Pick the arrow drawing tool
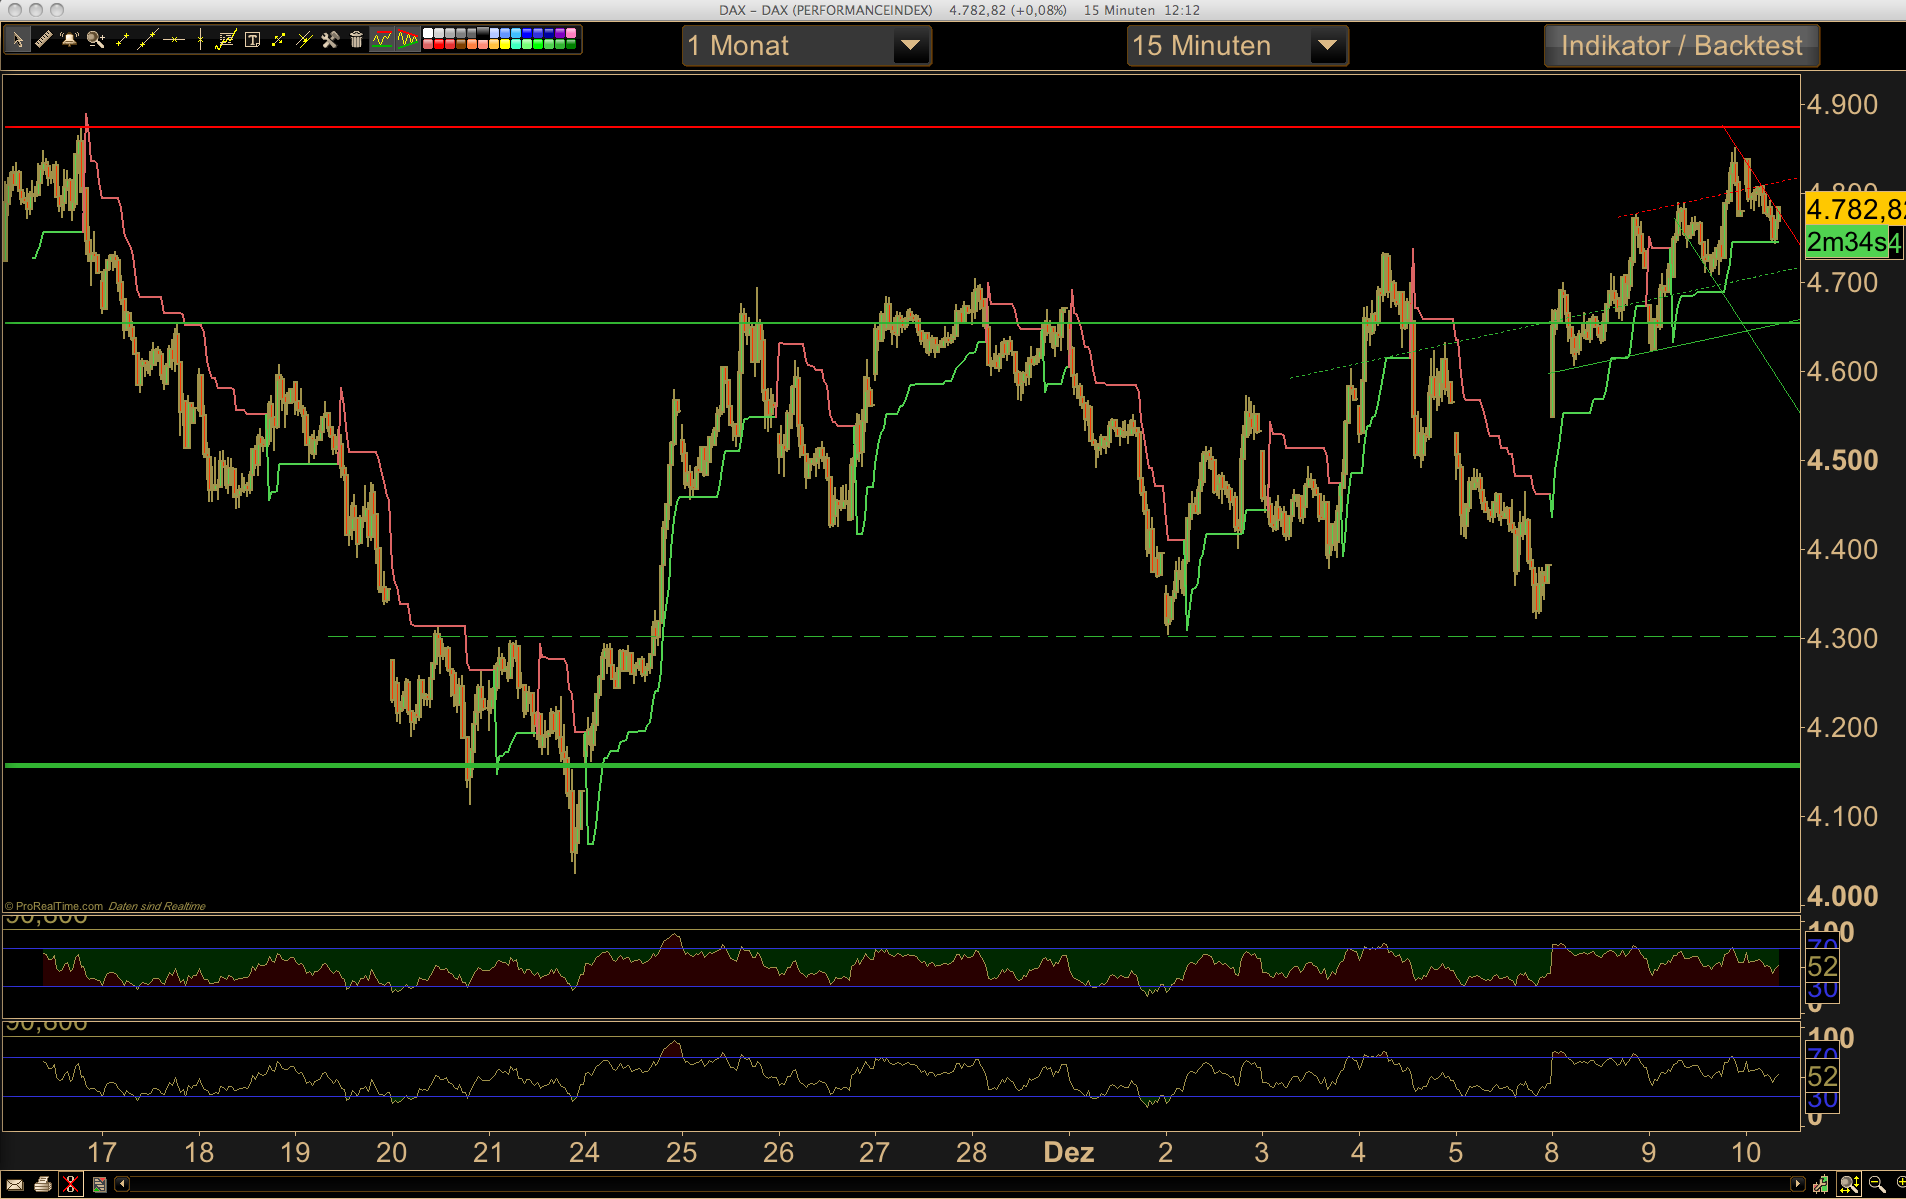Image resolution: width=1906 pixels, height=1199 pixels. [x=278, y=40]
